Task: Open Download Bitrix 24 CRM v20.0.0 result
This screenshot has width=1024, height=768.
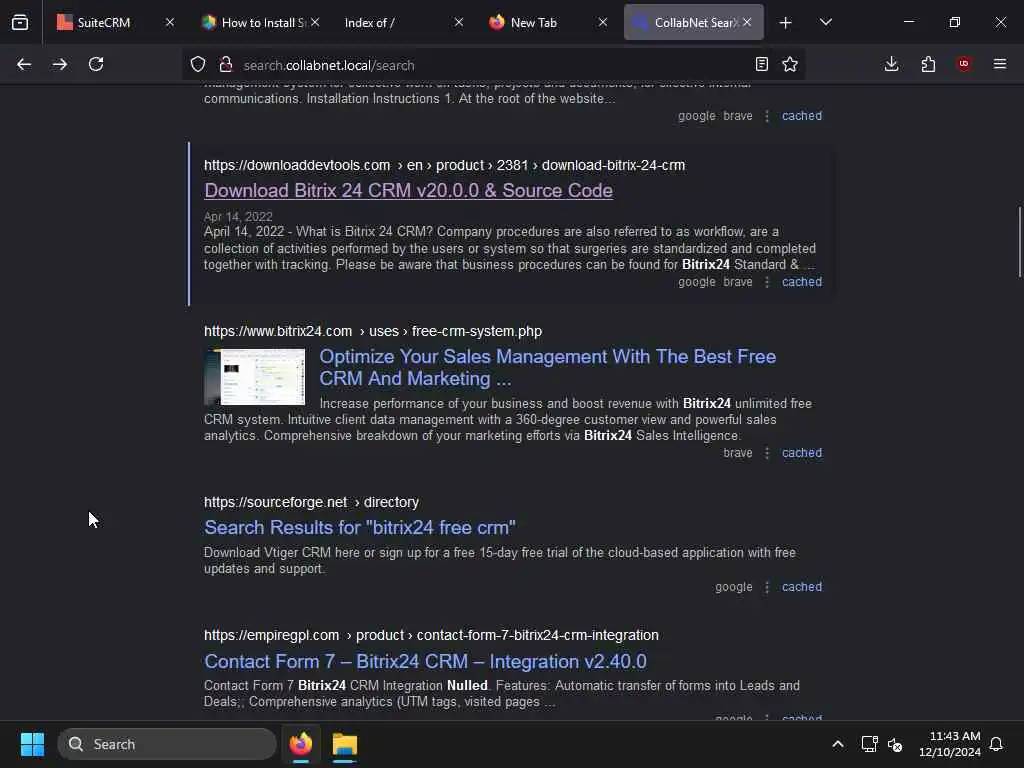Action: click(408, 191)
